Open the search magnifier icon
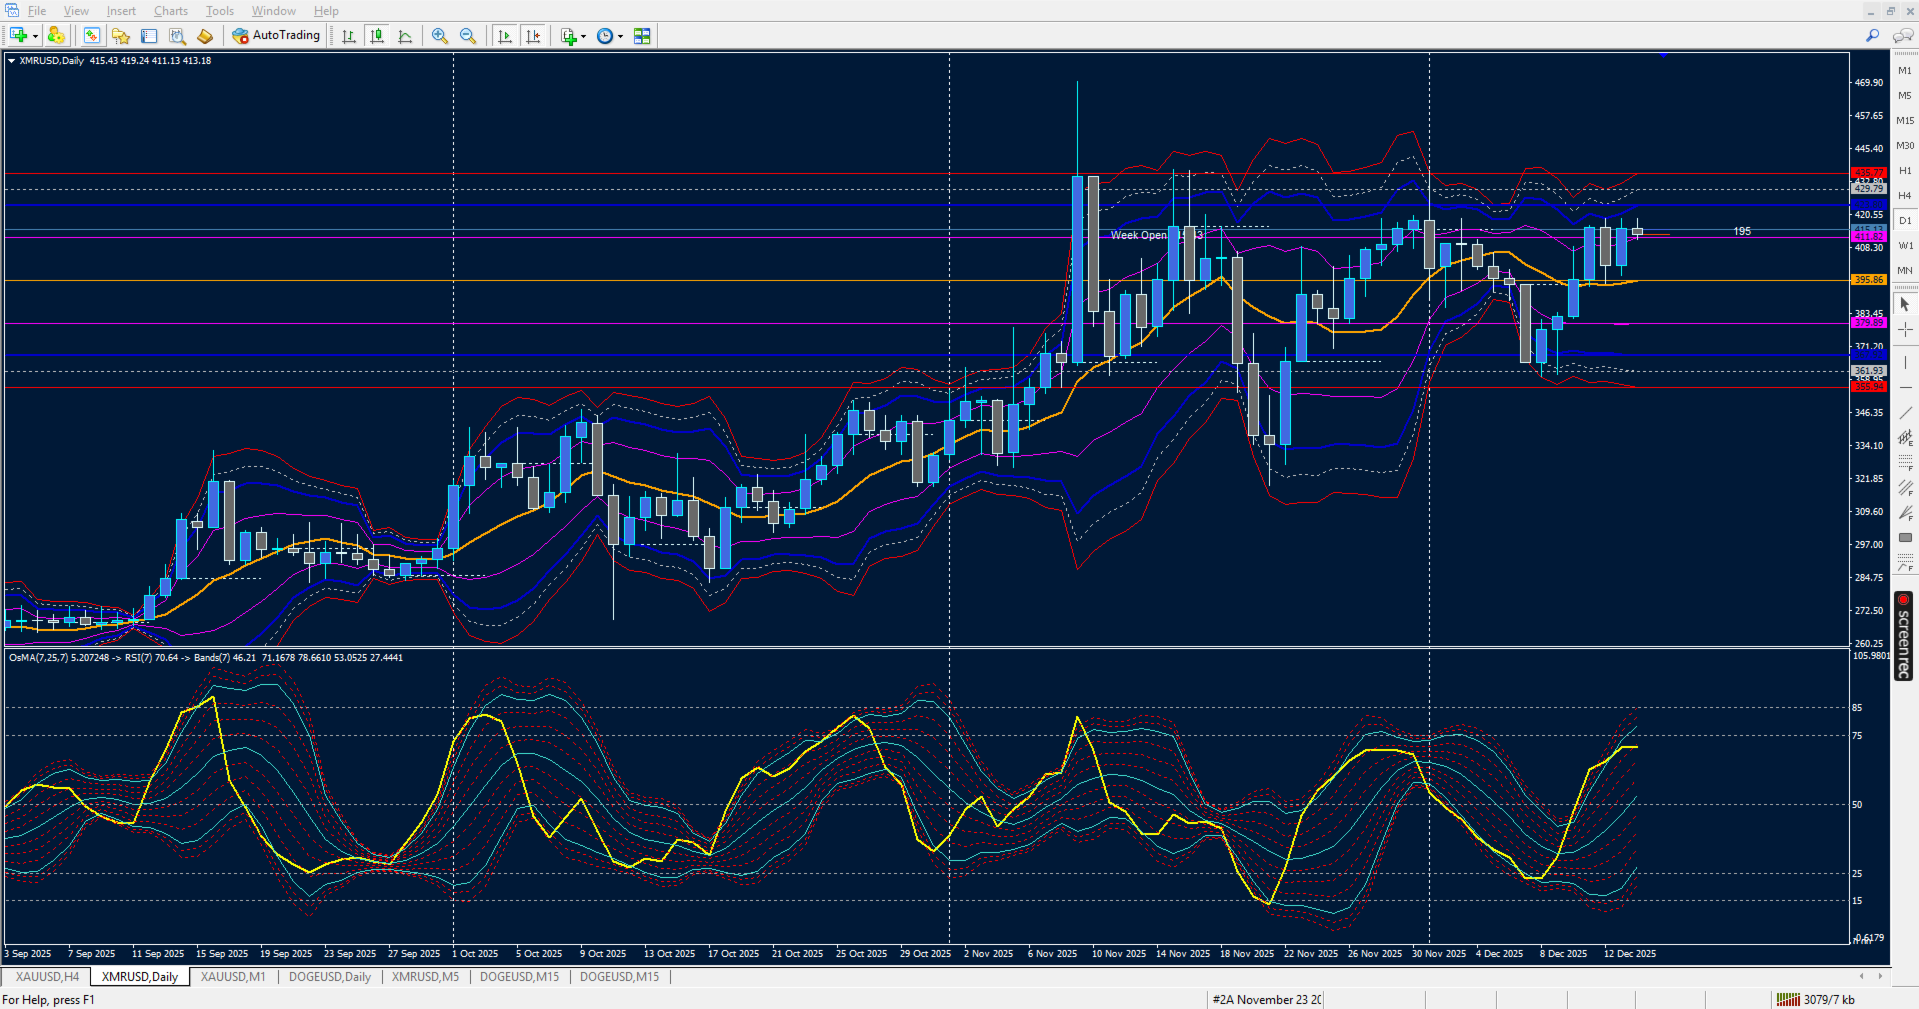 coord(1873,36)
